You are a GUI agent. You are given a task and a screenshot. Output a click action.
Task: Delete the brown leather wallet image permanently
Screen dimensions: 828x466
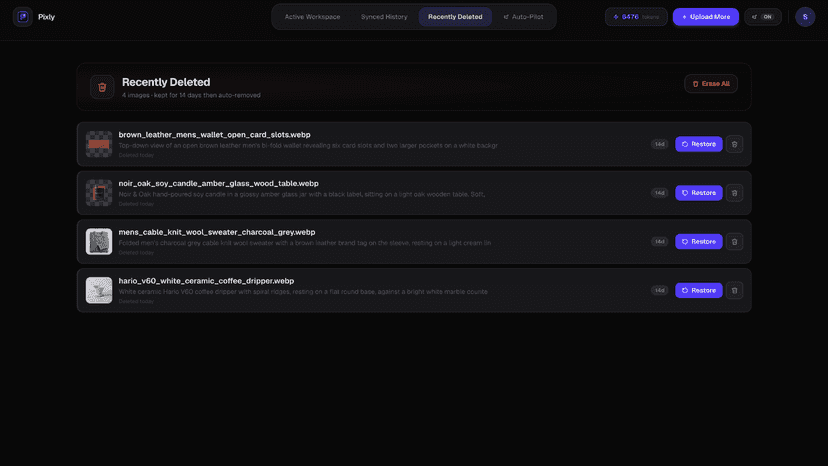(x=734, y=144)
